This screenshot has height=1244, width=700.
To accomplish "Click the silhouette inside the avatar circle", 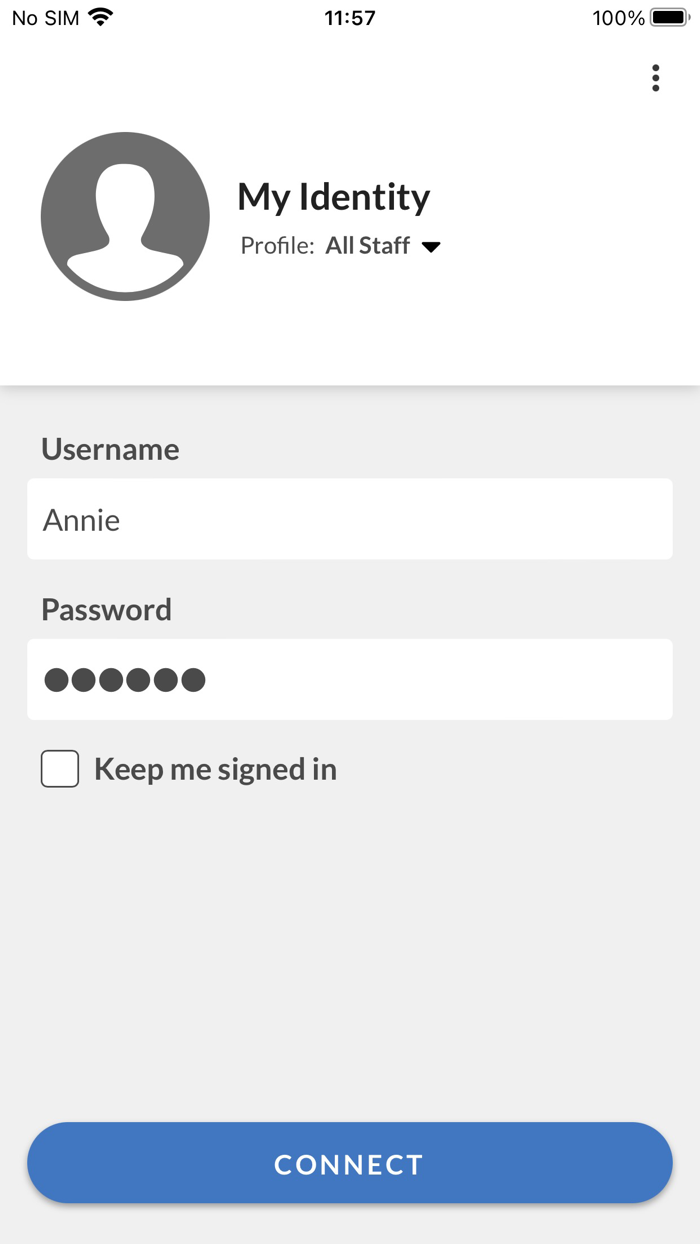I will coord(125,215).
